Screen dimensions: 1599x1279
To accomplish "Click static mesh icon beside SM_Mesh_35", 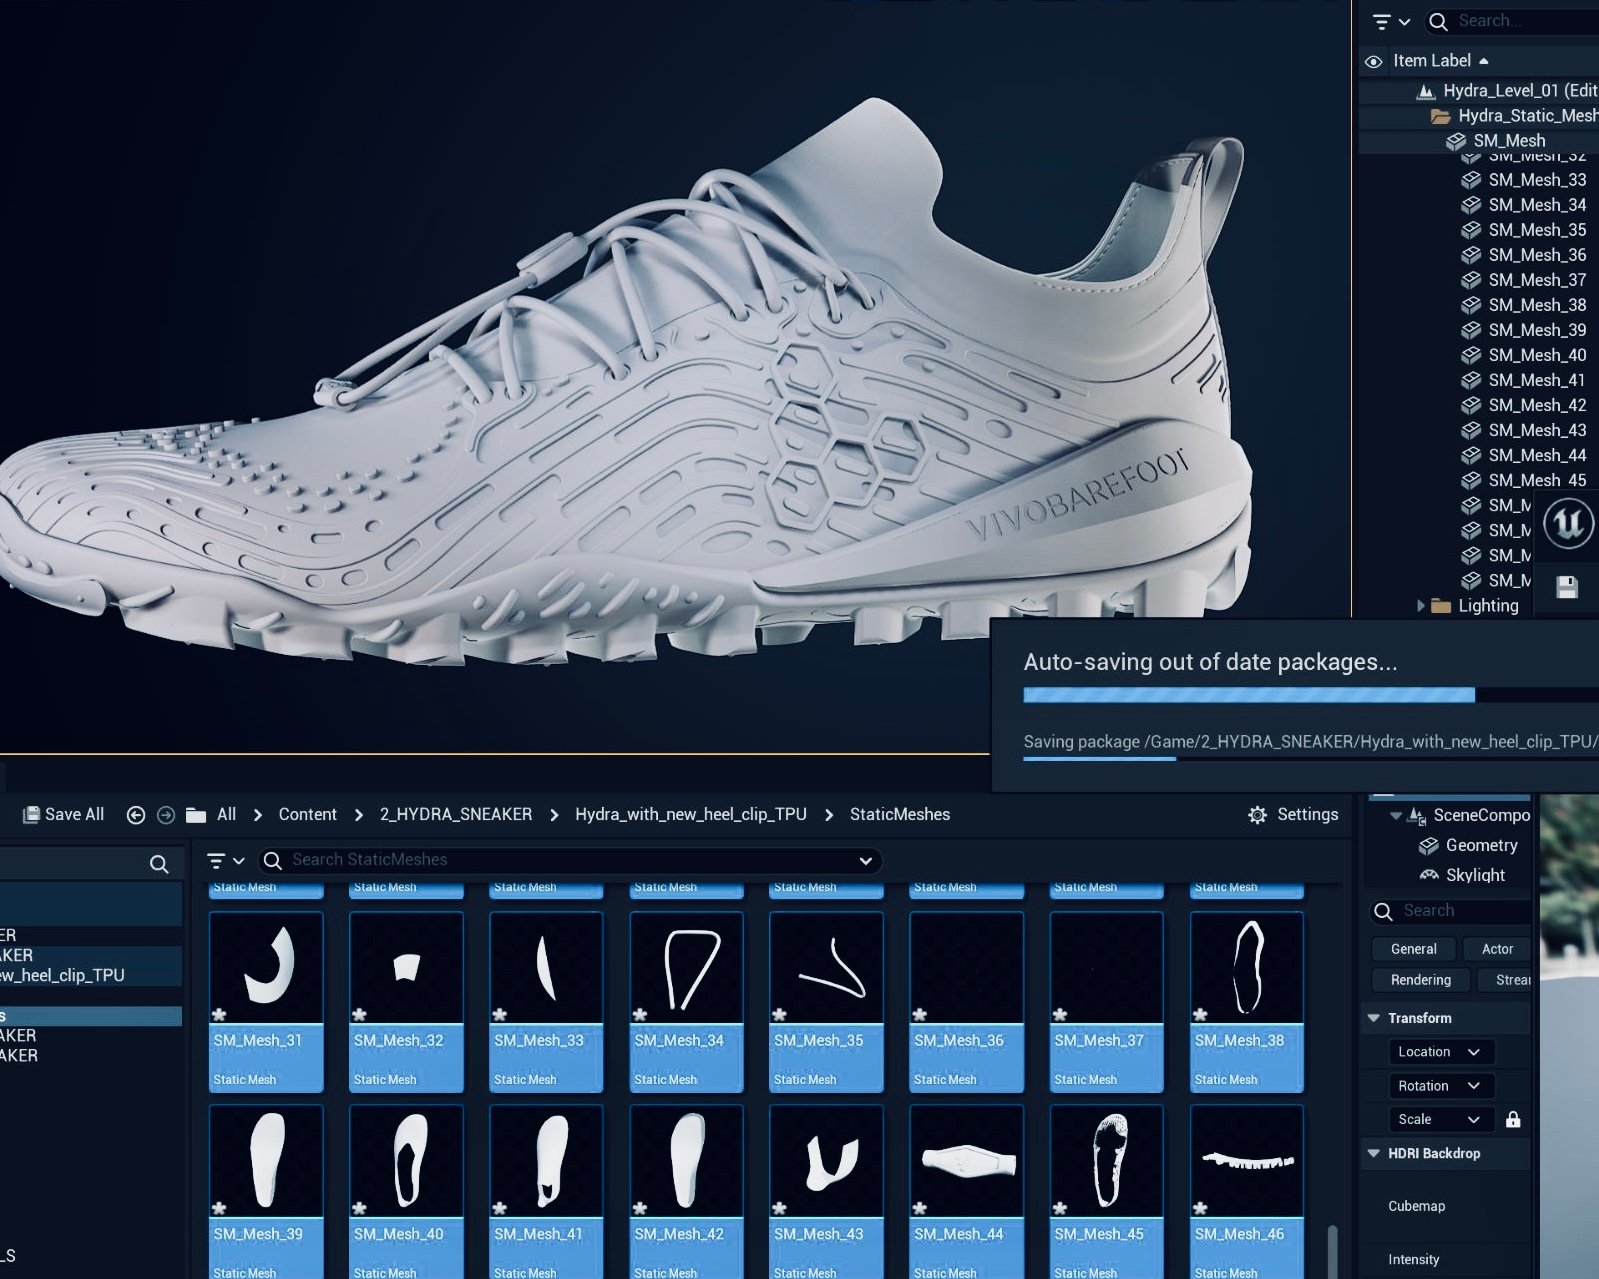I will pos(1471,230).
